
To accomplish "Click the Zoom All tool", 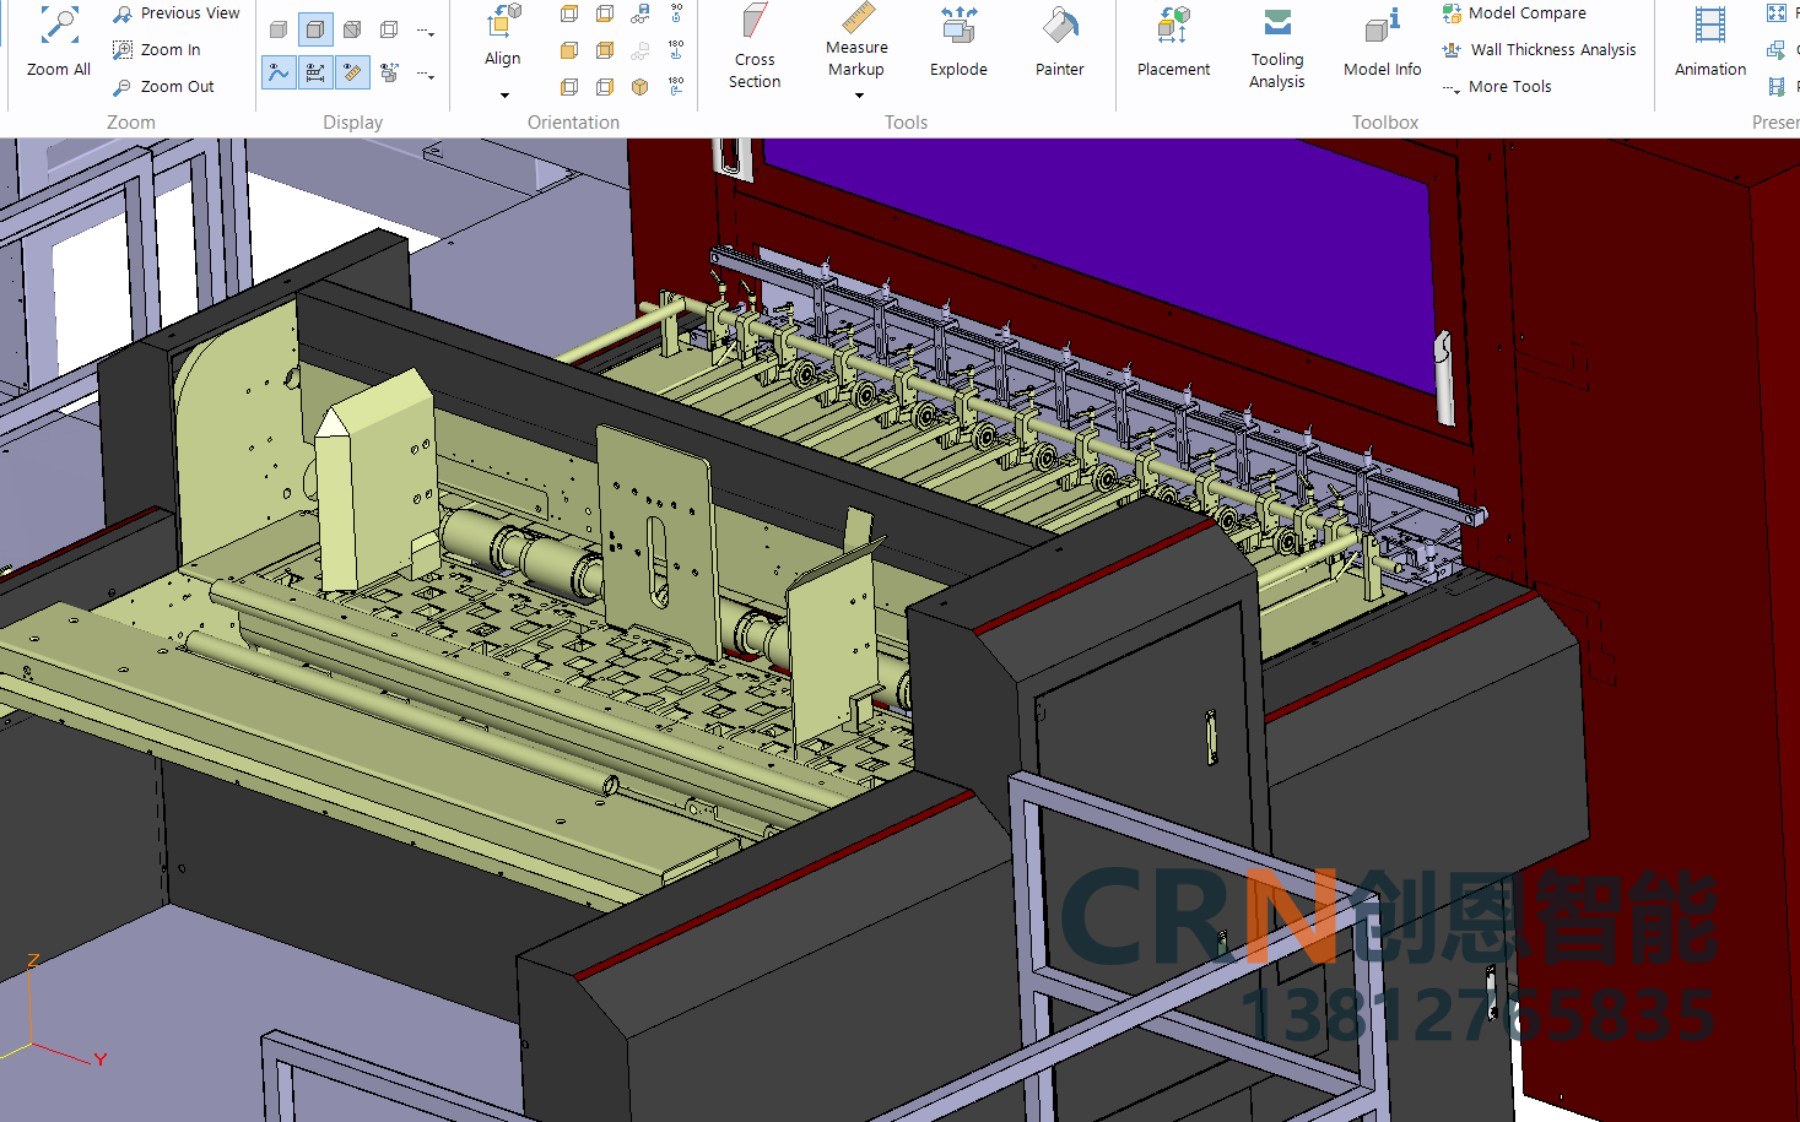I will pos(58,43).
